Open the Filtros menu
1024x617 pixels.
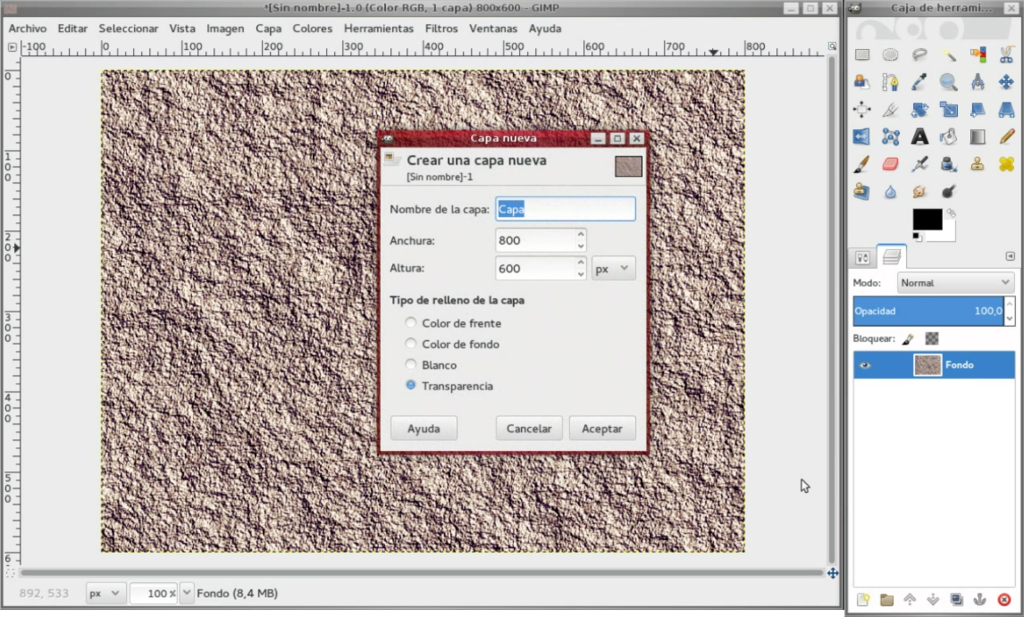point(440,28)
